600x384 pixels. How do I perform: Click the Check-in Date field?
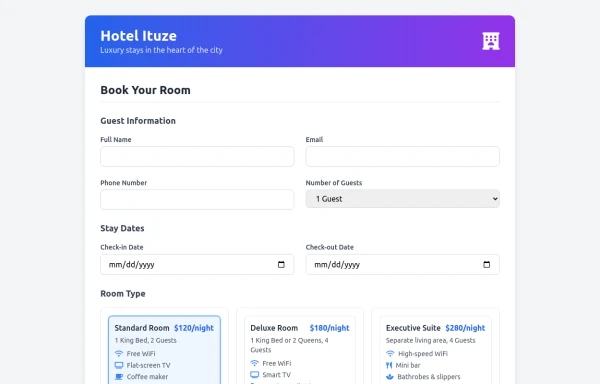pos(197,264)
